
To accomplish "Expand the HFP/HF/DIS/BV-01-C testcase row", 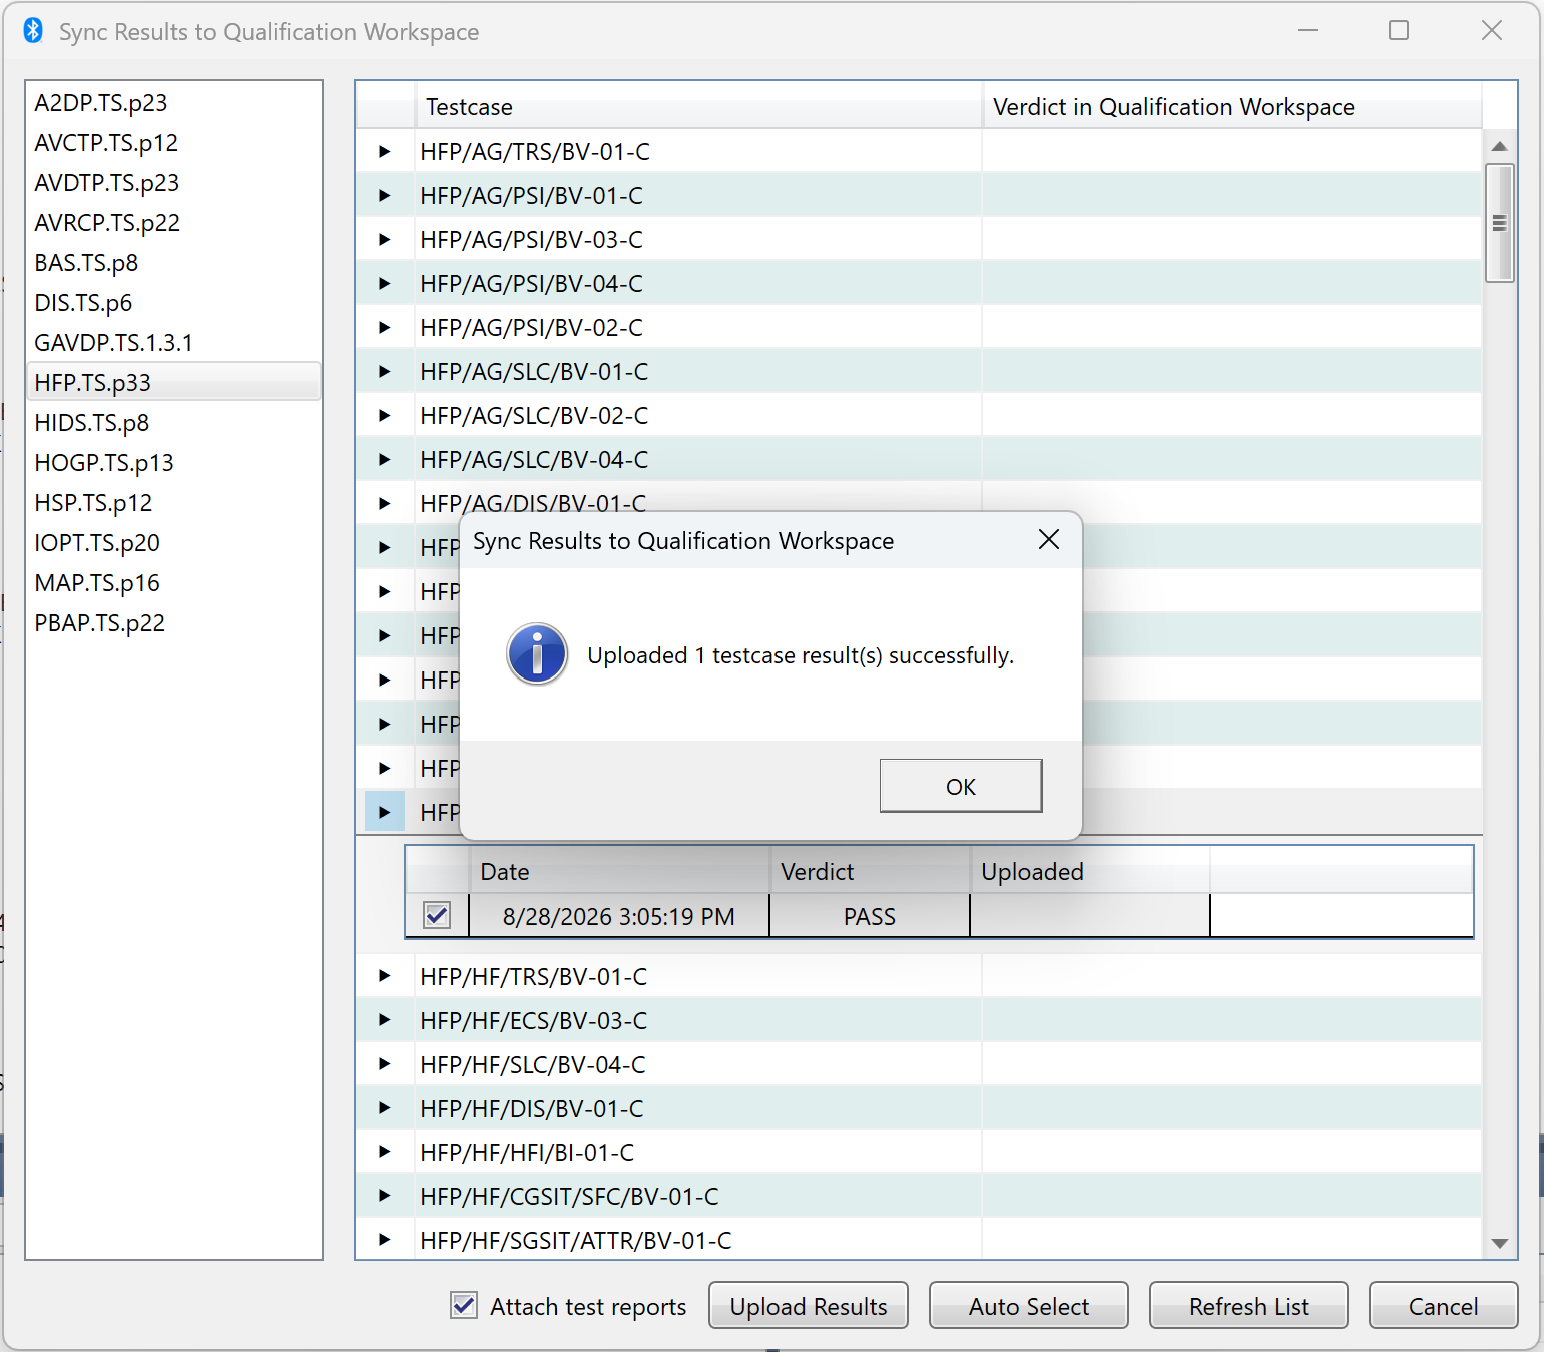I will (x=385, y=1108).
